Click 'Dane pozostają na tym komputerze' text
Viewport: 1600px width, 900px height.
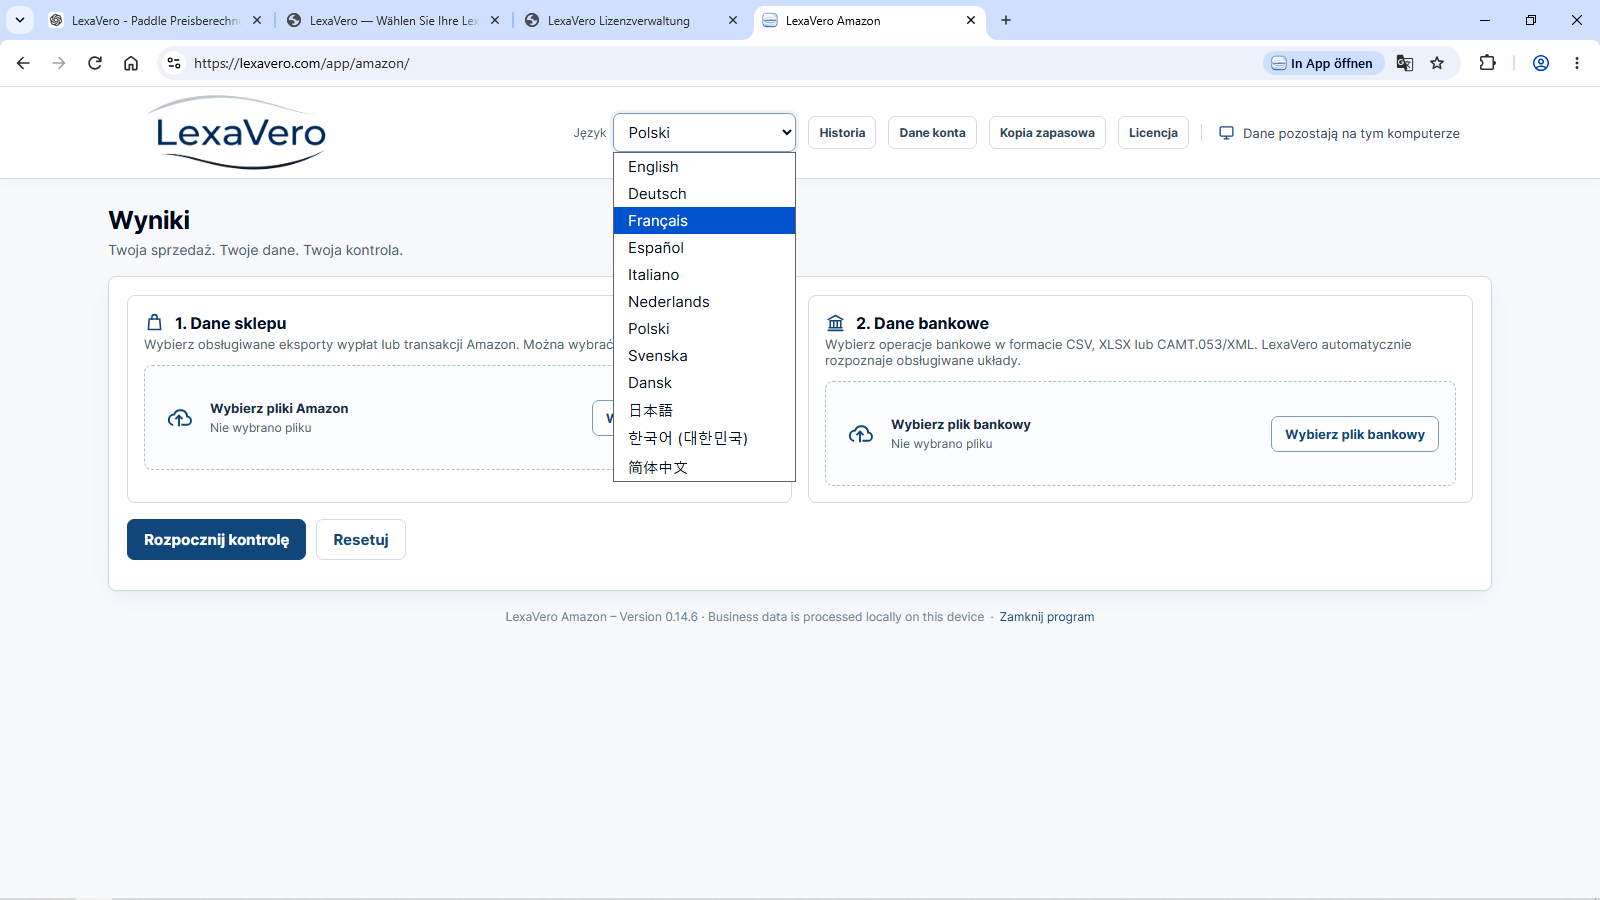1351,133
